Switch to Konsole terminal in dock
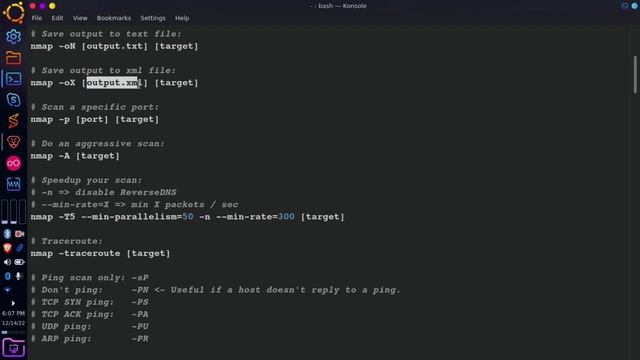640x360 pixels. coord(13,79)
